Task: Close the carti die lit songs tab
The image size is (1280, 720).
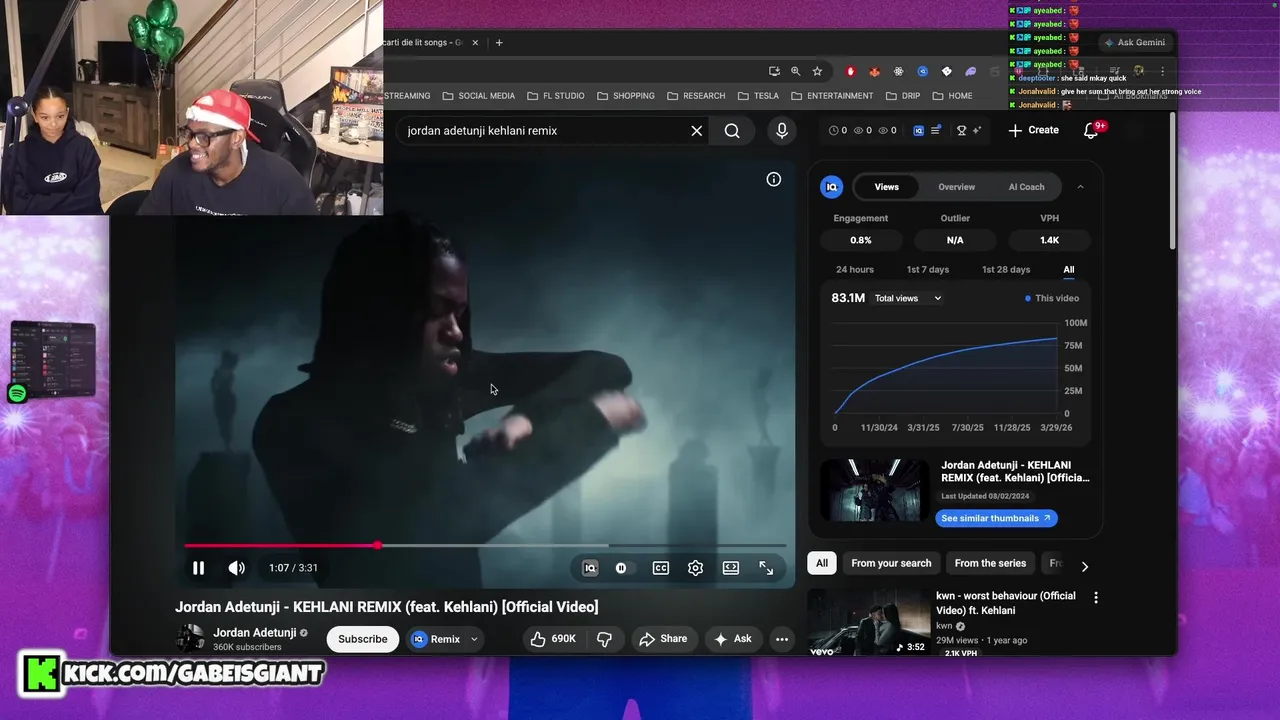Action: 476,43
